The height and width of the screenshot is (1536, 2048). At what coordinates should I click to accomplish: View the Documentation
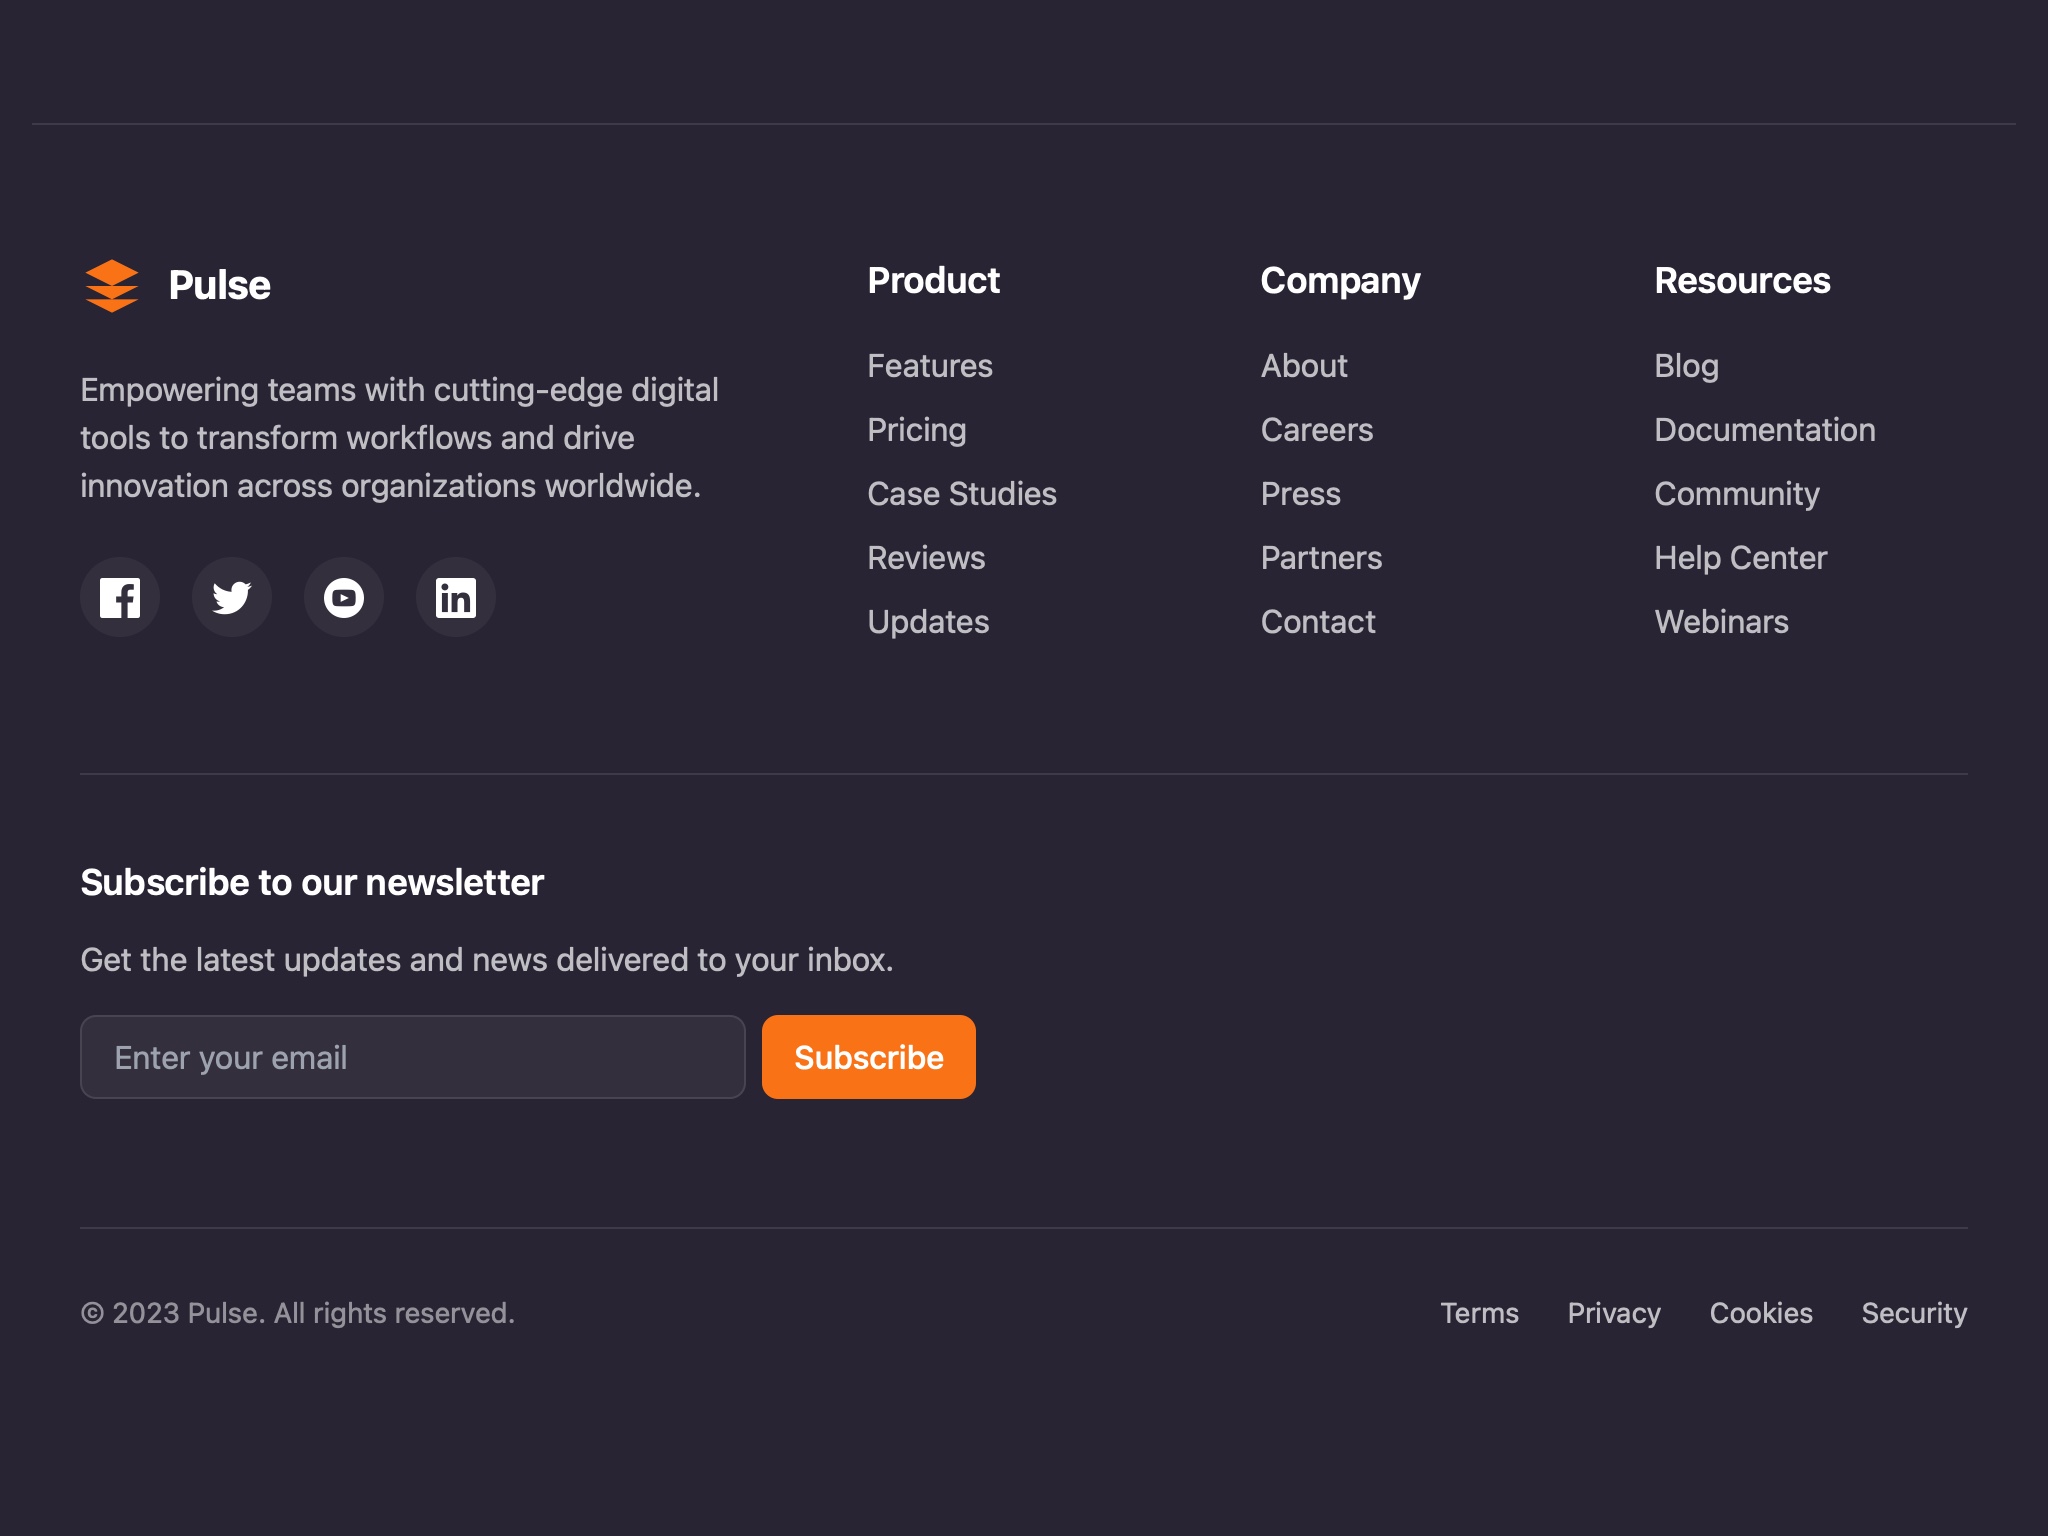(x=1765, y=430)
